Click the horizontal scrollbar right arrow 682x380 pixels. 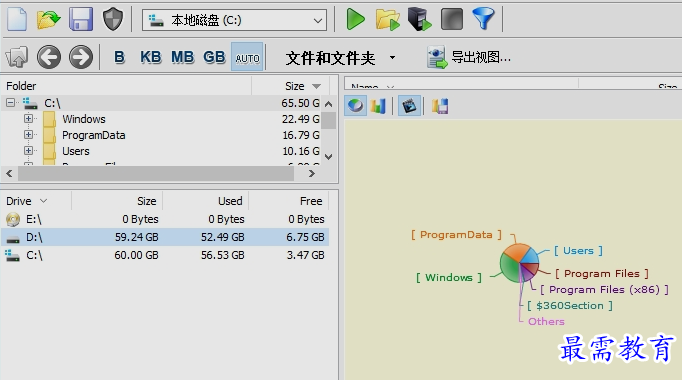click(x=311, y=173)
